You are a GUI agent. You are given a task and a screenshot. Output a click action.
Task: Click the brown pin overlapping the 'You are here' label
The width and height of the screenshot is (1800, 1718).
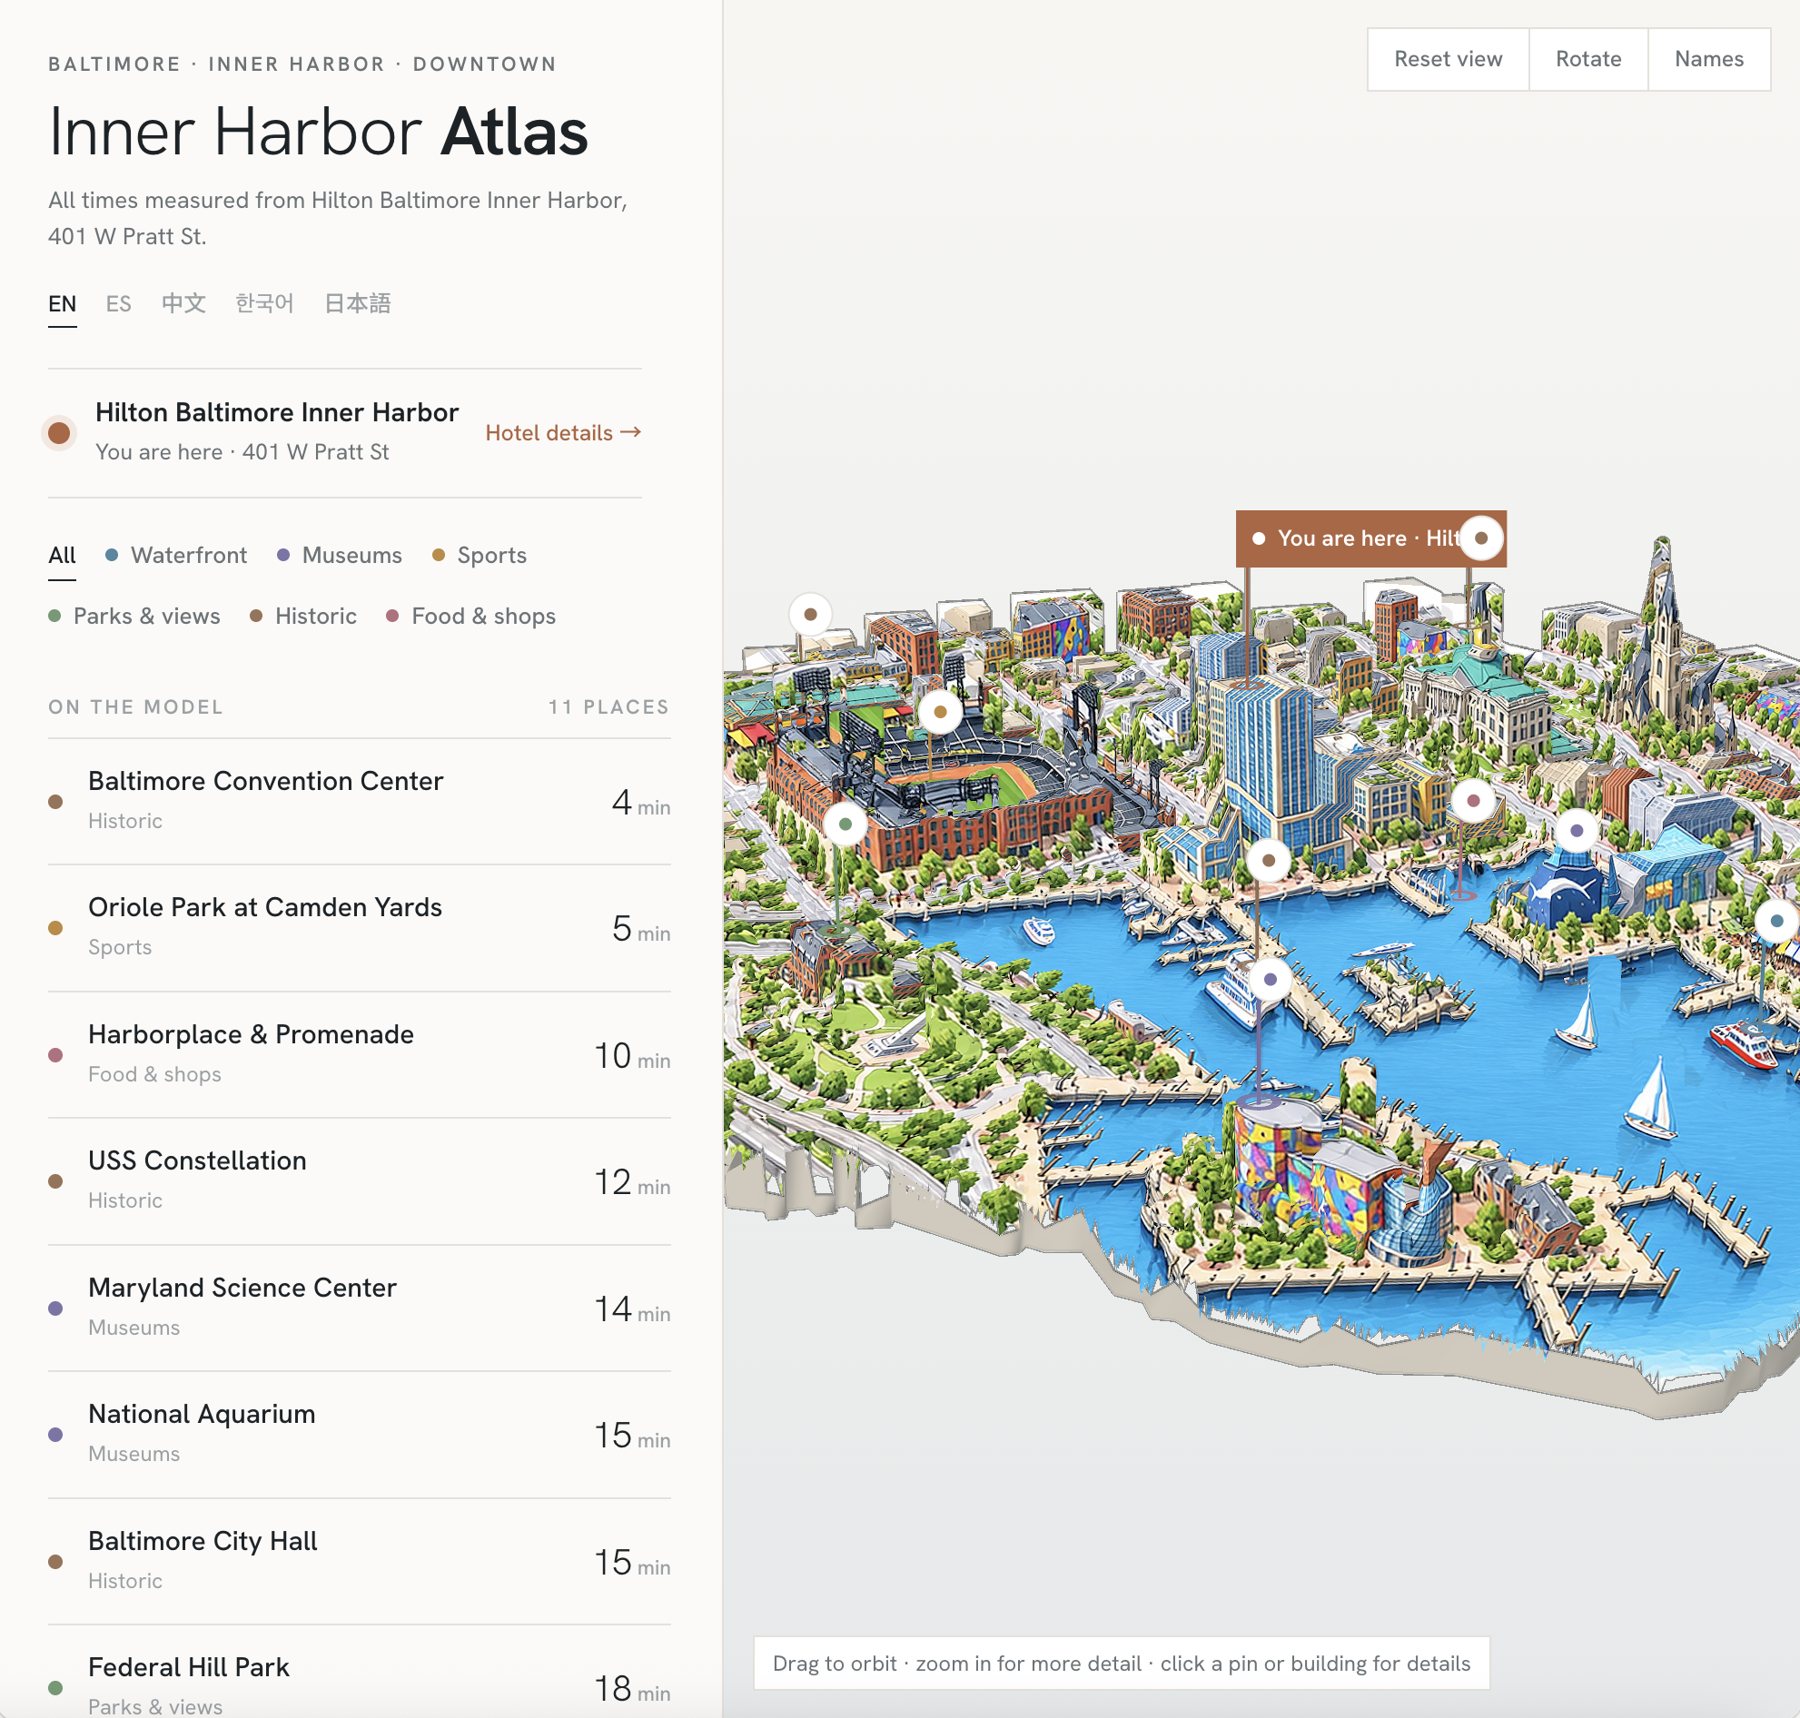(1481, 538)
